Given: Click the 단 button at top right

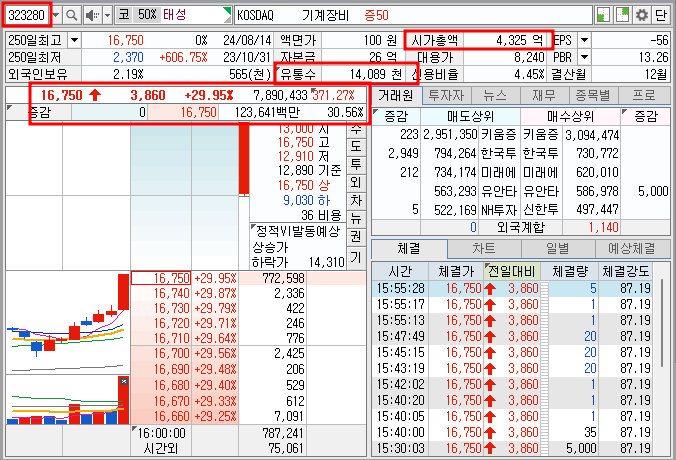Looking at the screenshot, I should pyautogui.click(x=661, y=15).
